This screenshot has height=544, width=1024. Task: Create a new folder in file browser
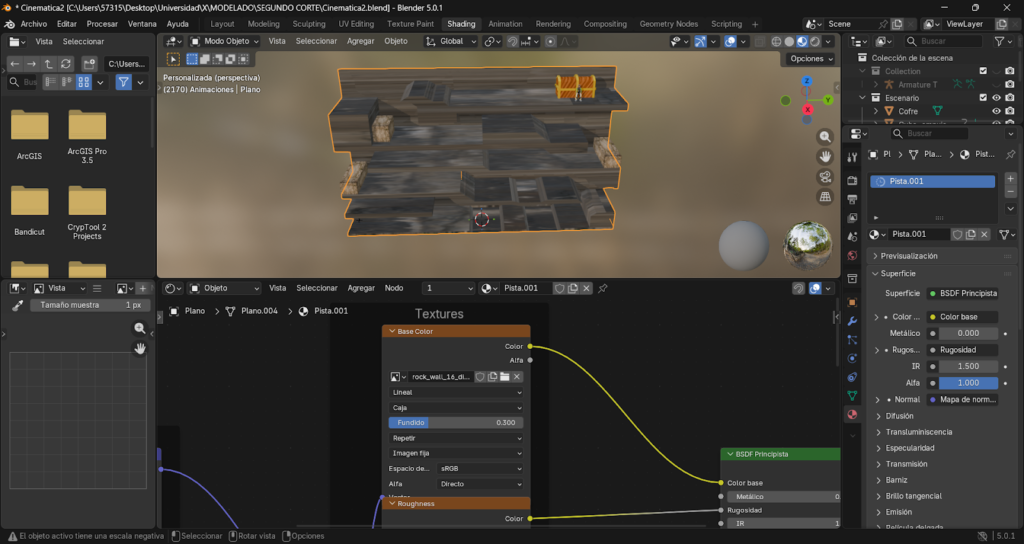click(x=89, y=63)
